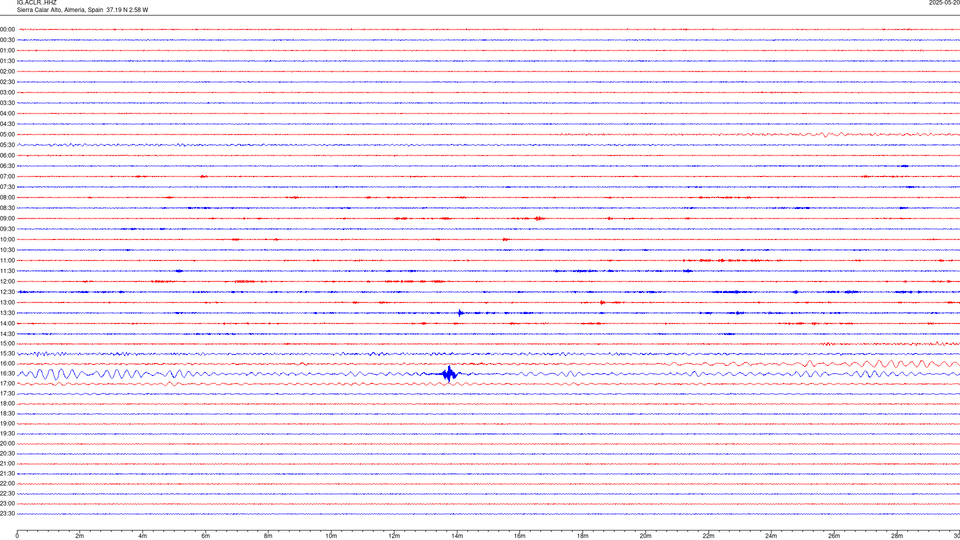The width and height of the screenshot is (960, 540).
Task: Select the 13:30 time label
Action: [7, 312]
